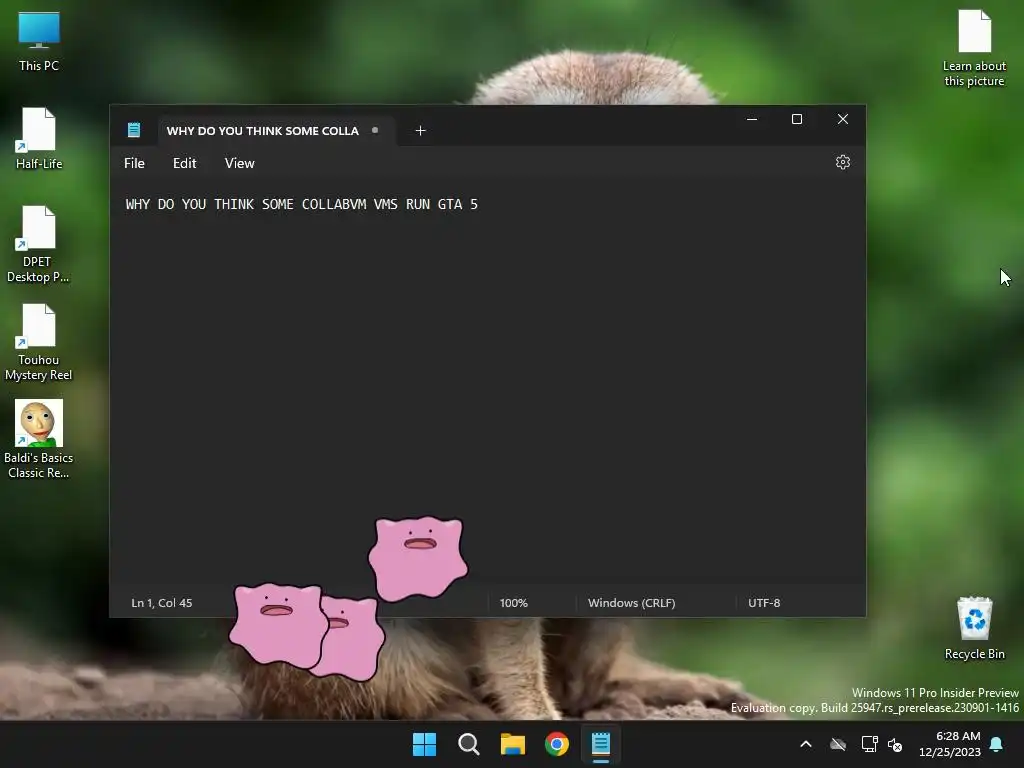The height and width of the screenshot is (768, 1024).
Task: Open the View menu
Action: point(240,163)
